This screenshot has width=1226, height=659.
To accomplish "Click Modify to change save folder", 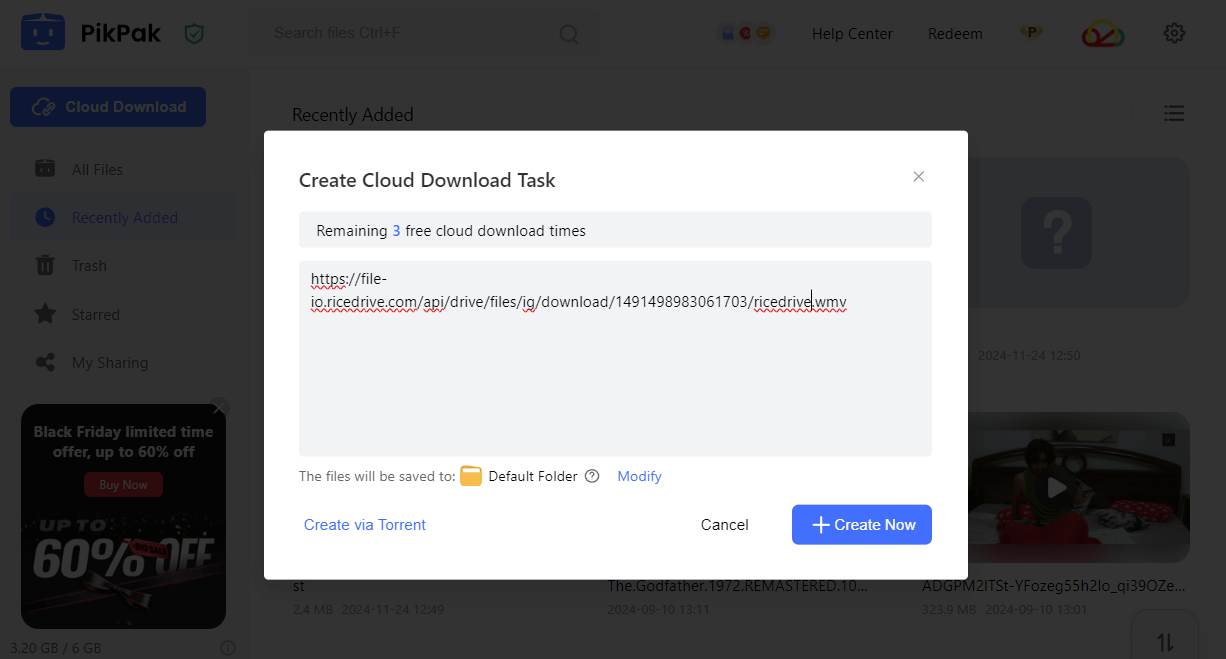I will pyautogui.click(x=639, y=476).
